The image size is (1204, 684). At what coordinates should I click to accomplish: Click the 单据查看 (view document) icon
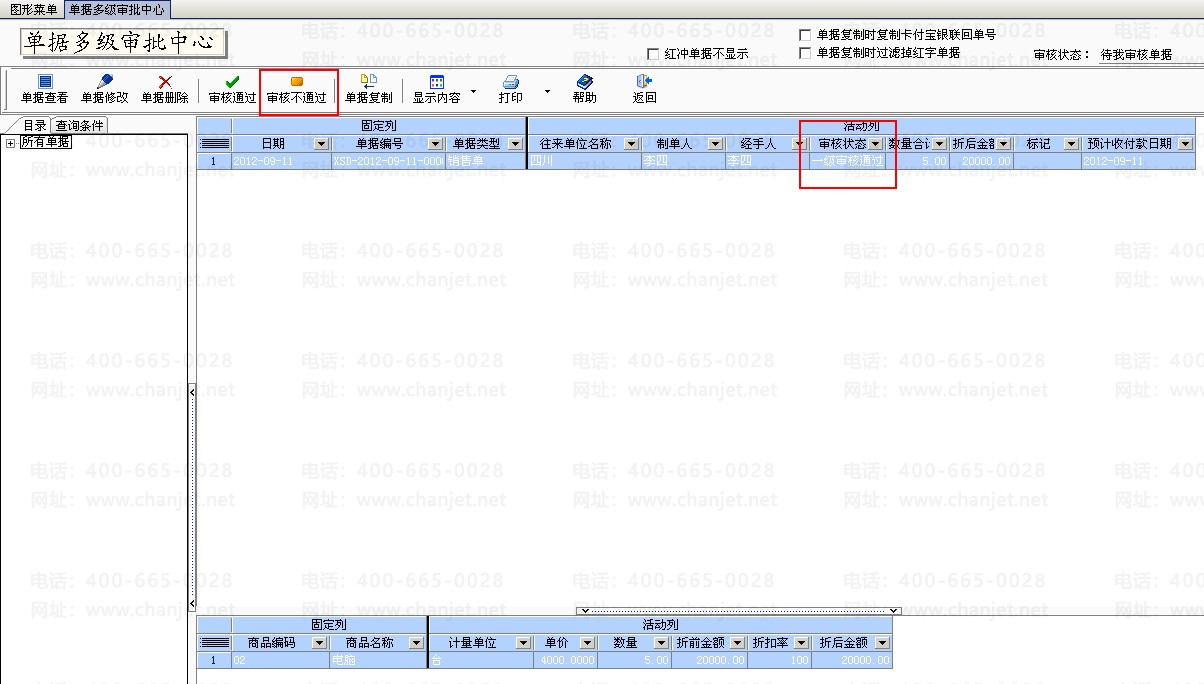tap(44, 82)
